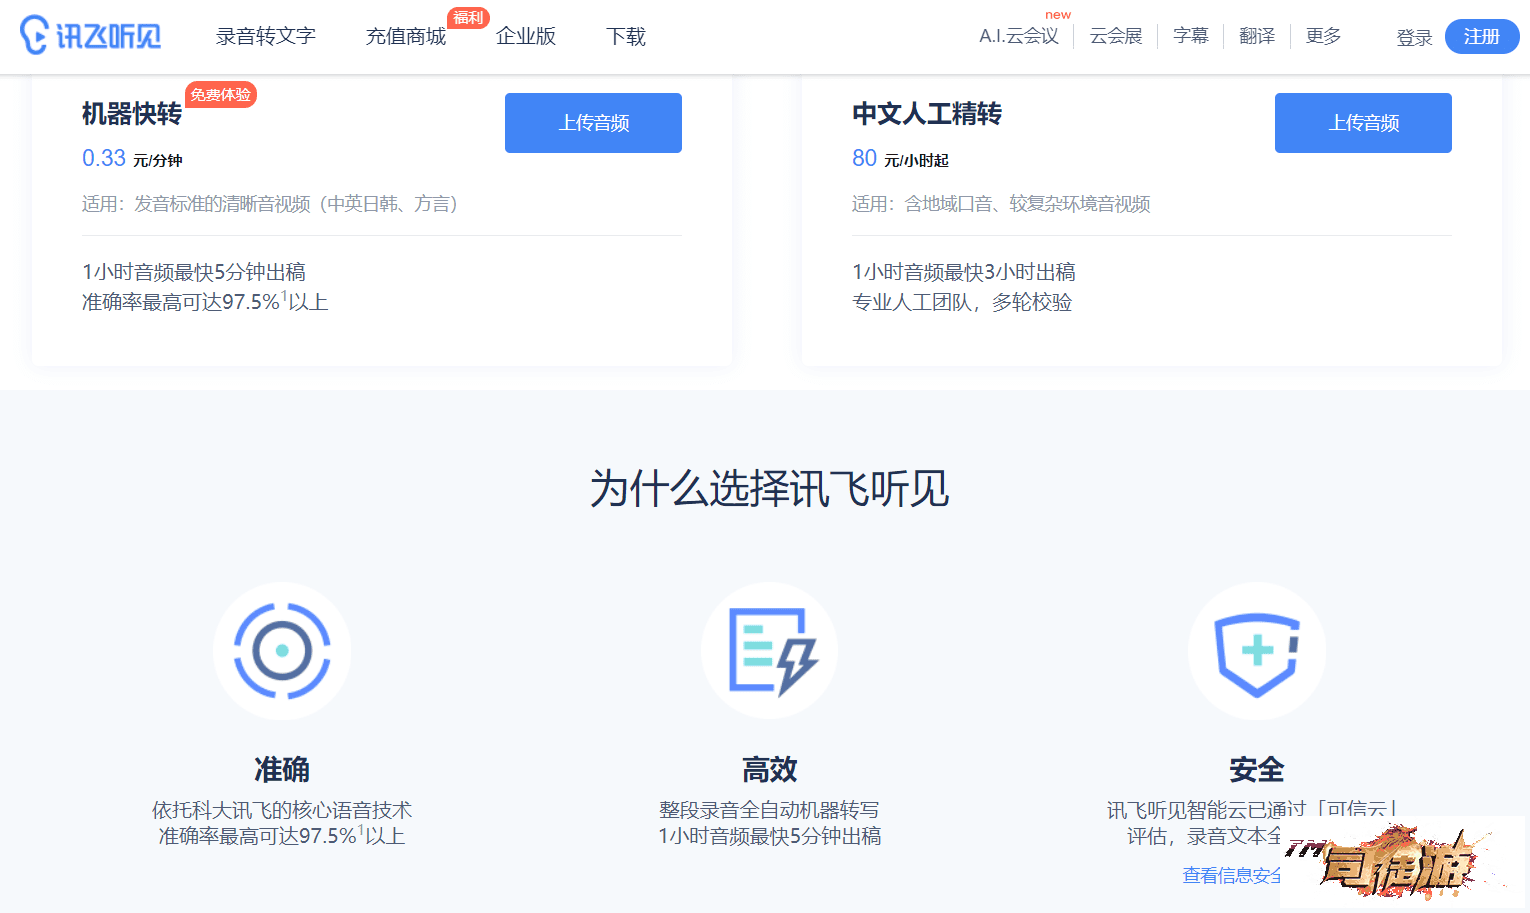Expand the 更多 menu
This screenshot has height=913, width=1530.
point(1323,37)
